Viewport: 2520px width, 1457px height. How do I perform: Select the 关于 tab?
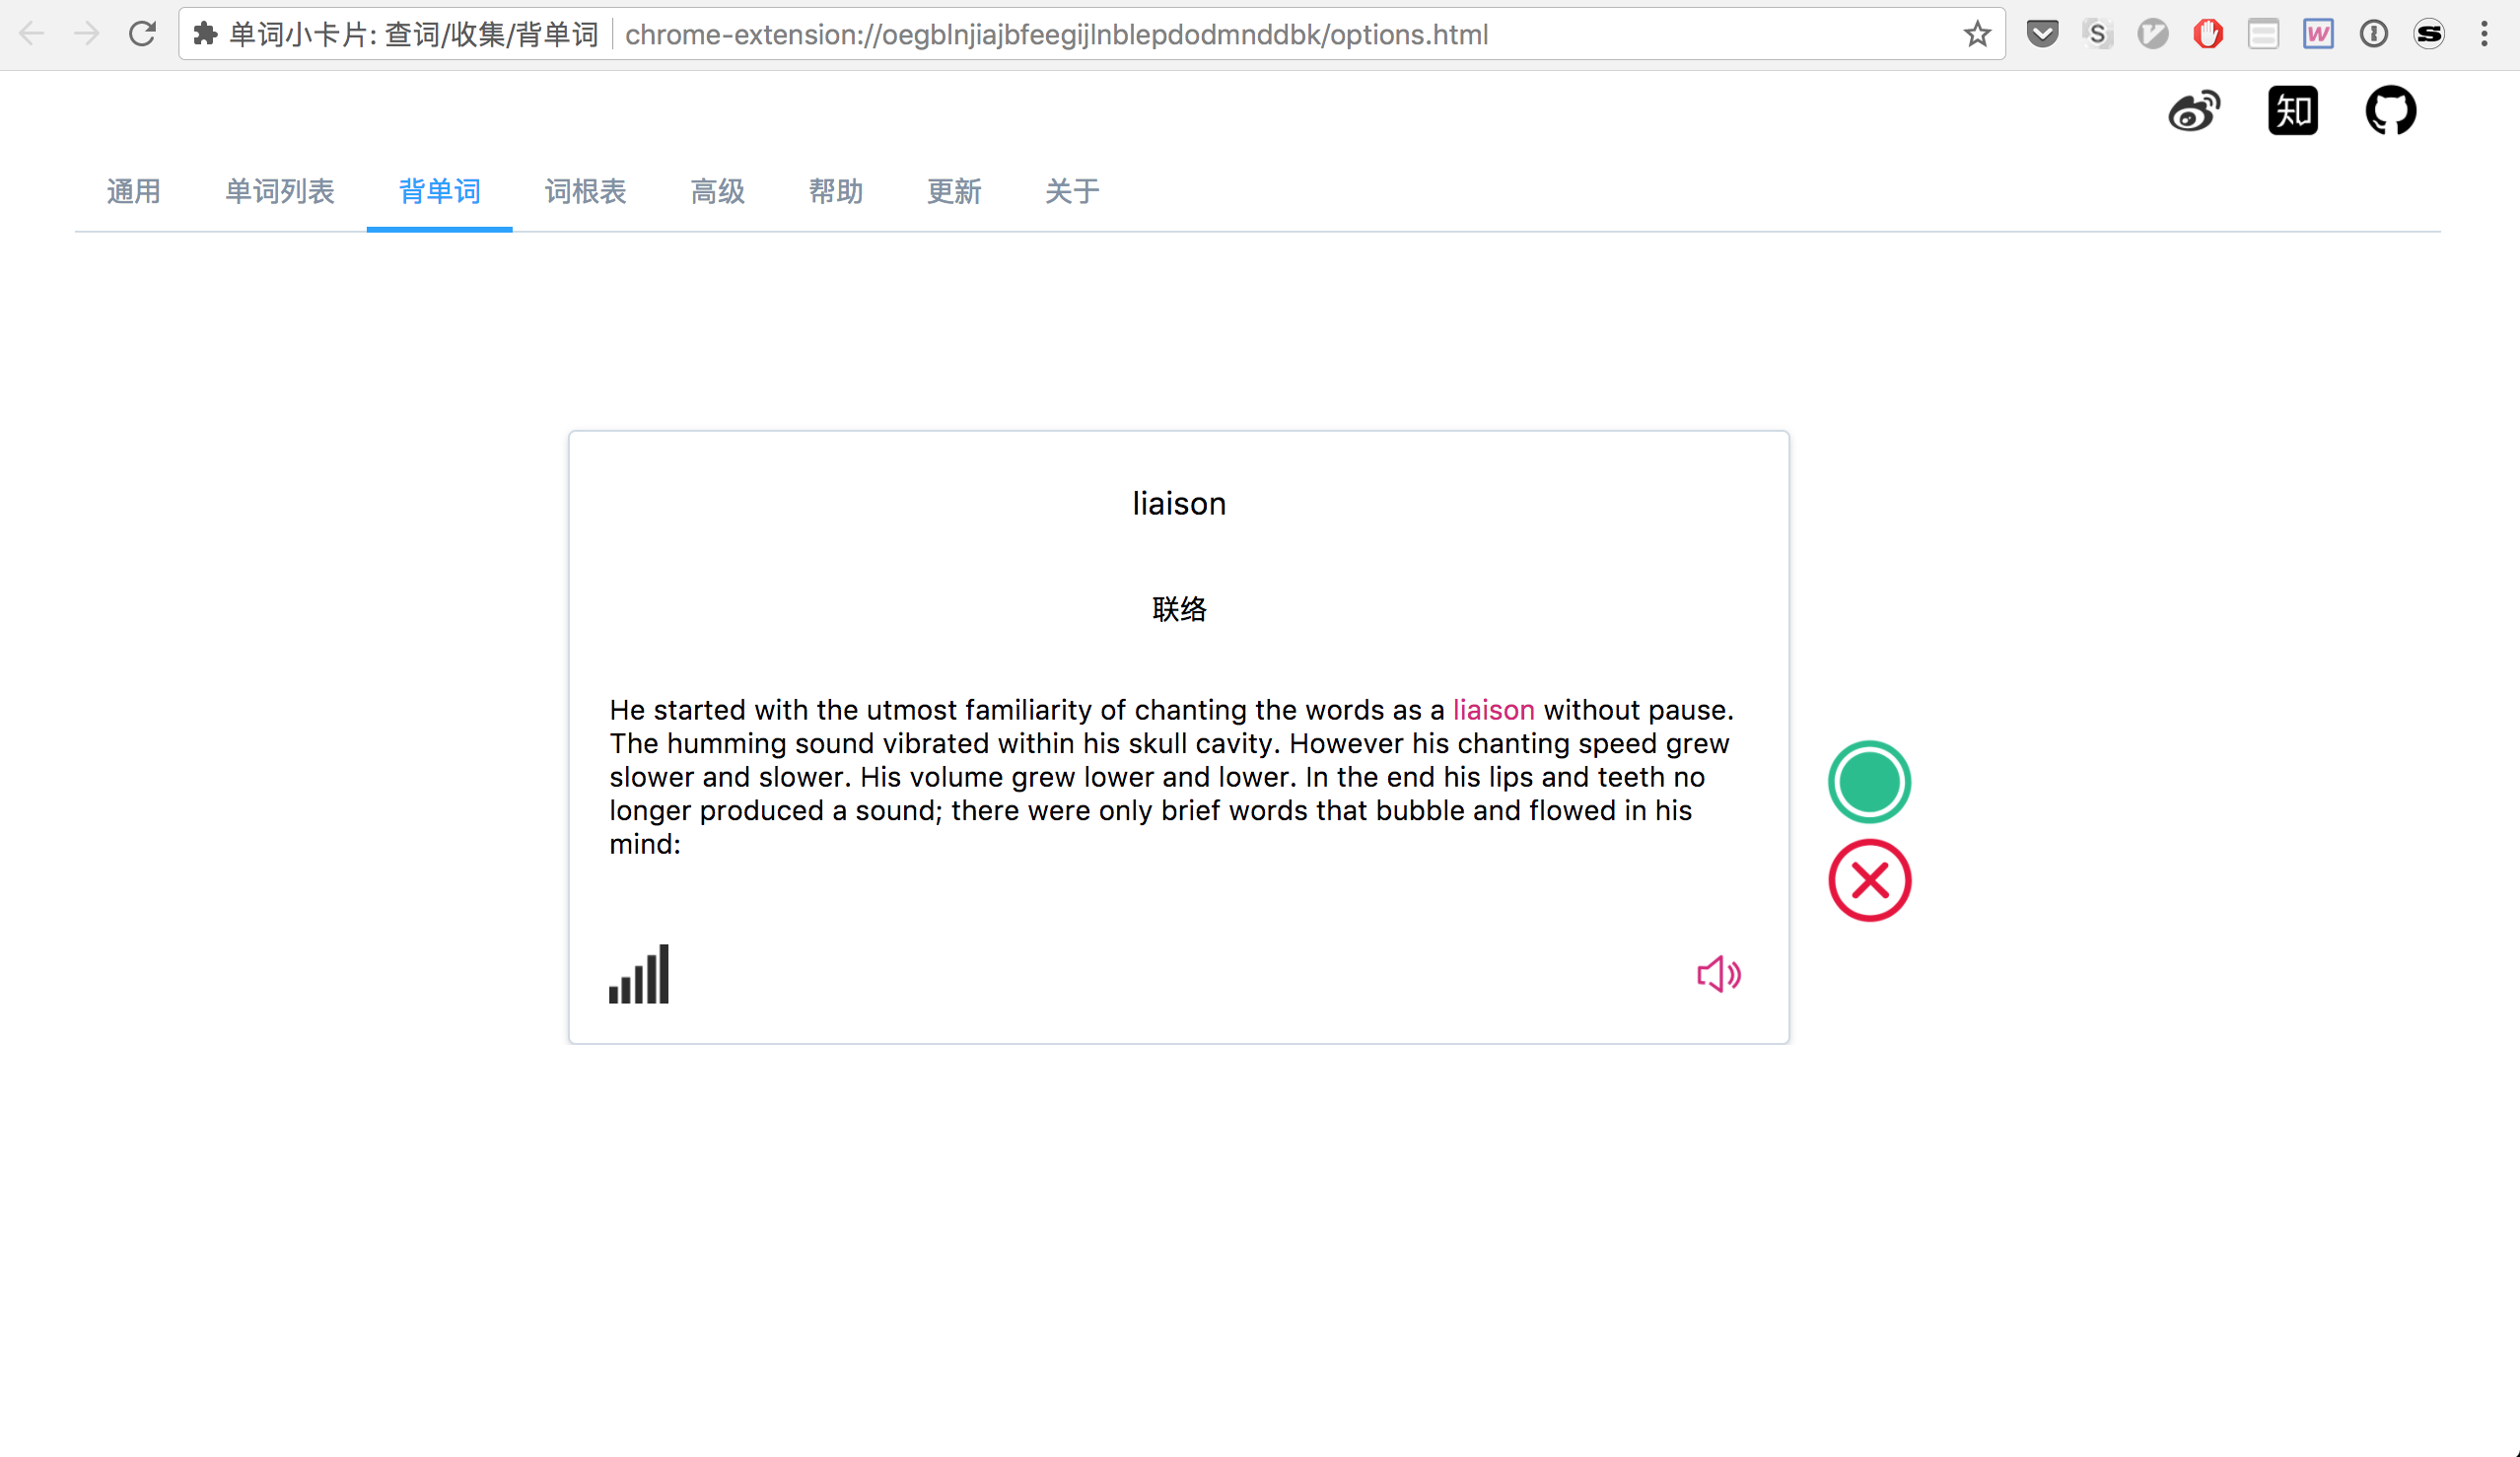point(1071,191)
